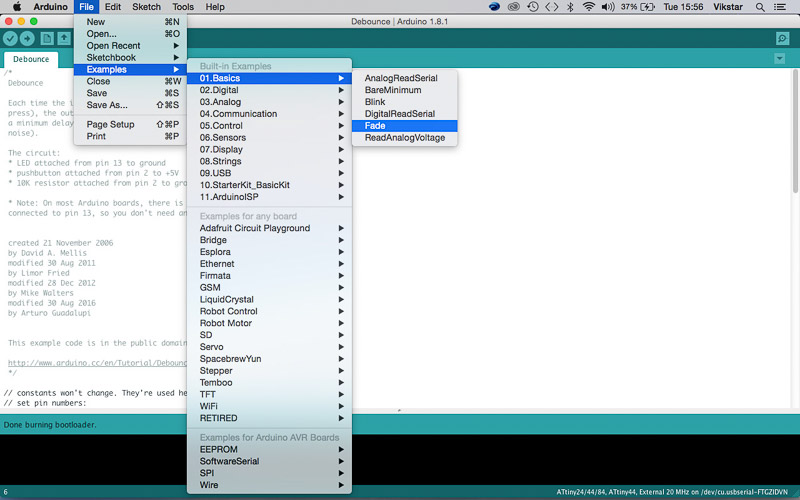Expand the 04.Communication examples submenu

click(x=269, y=114)
